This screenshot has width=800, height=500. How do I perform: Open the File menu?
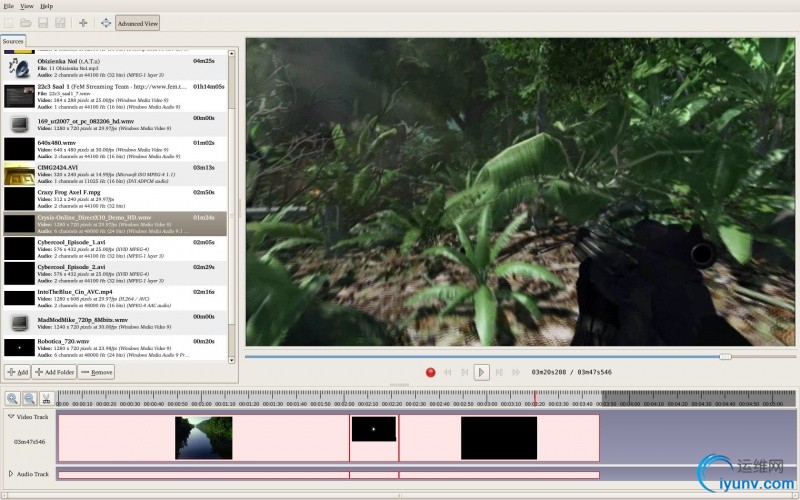[x=8, y=6]
